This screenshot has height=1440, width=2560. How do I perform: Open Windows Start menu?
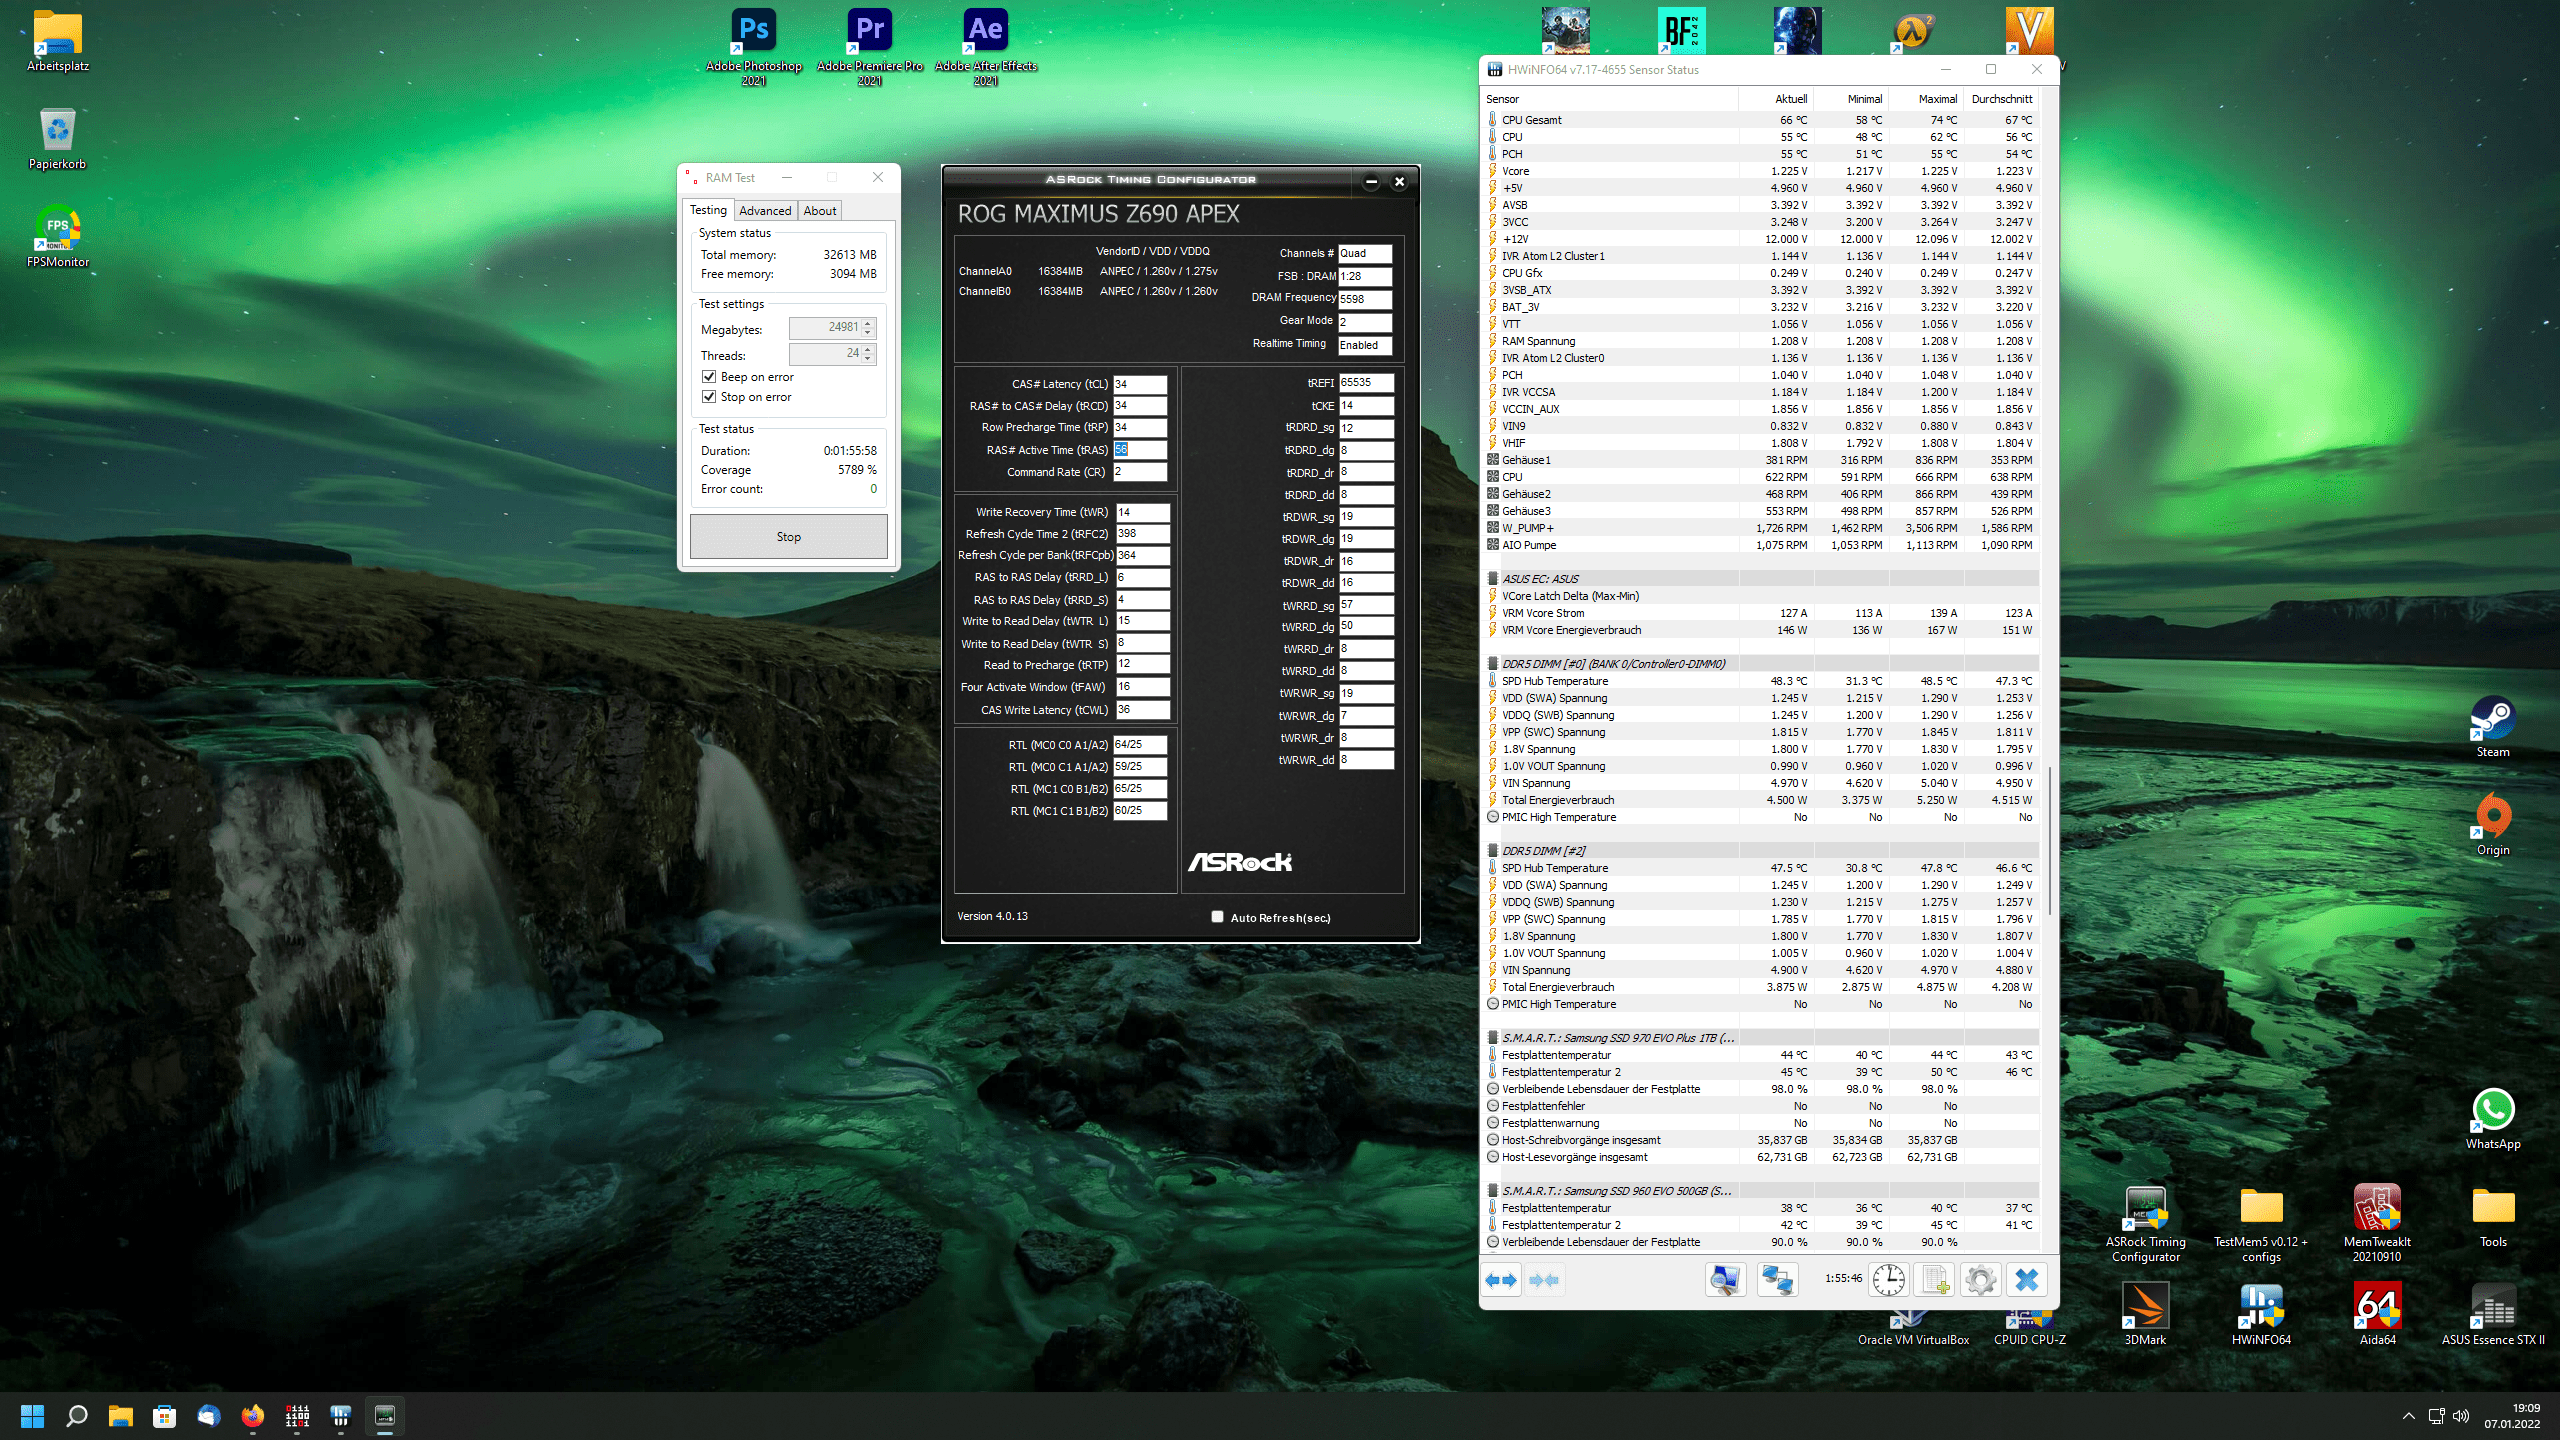tap(32, 1416)
